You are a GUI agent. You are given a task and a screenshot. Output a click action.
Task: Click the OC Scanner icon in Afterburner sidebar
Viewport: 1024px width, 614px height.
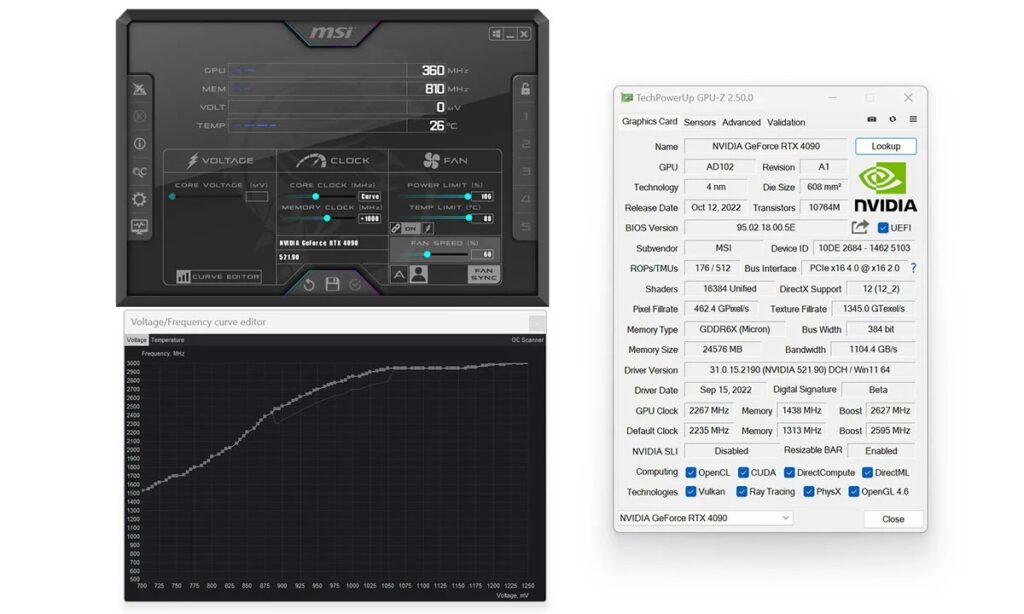tap(139, 172)
